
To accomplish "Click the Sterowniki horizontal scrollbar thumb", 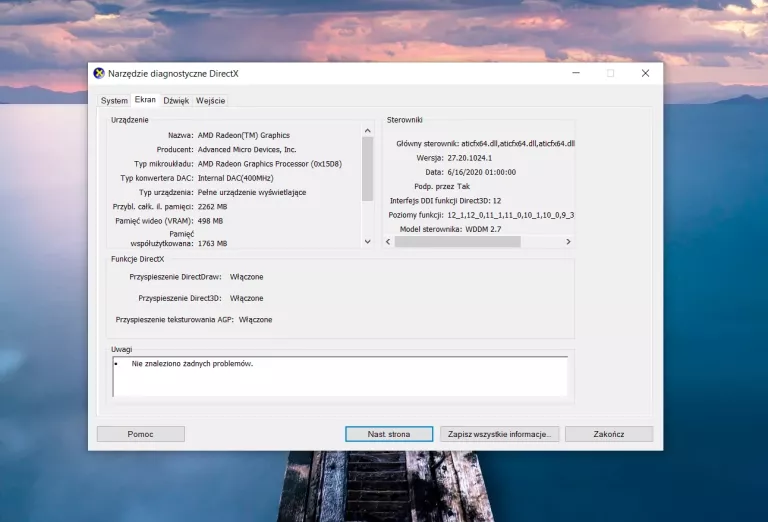I will [x=457, y=242].
